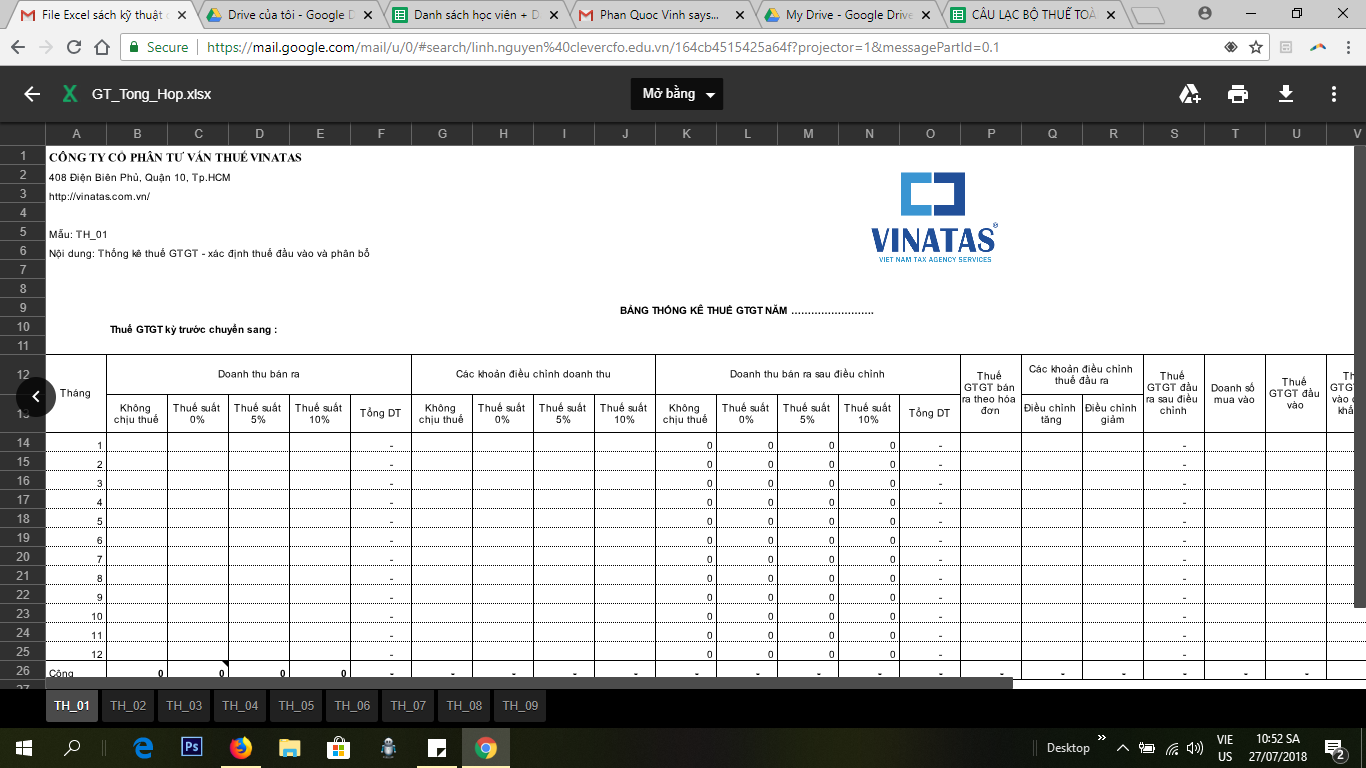The image size is (1366, 768).
Task: Switch to sheet tab TH_03
Action: (x=184, y=706)
